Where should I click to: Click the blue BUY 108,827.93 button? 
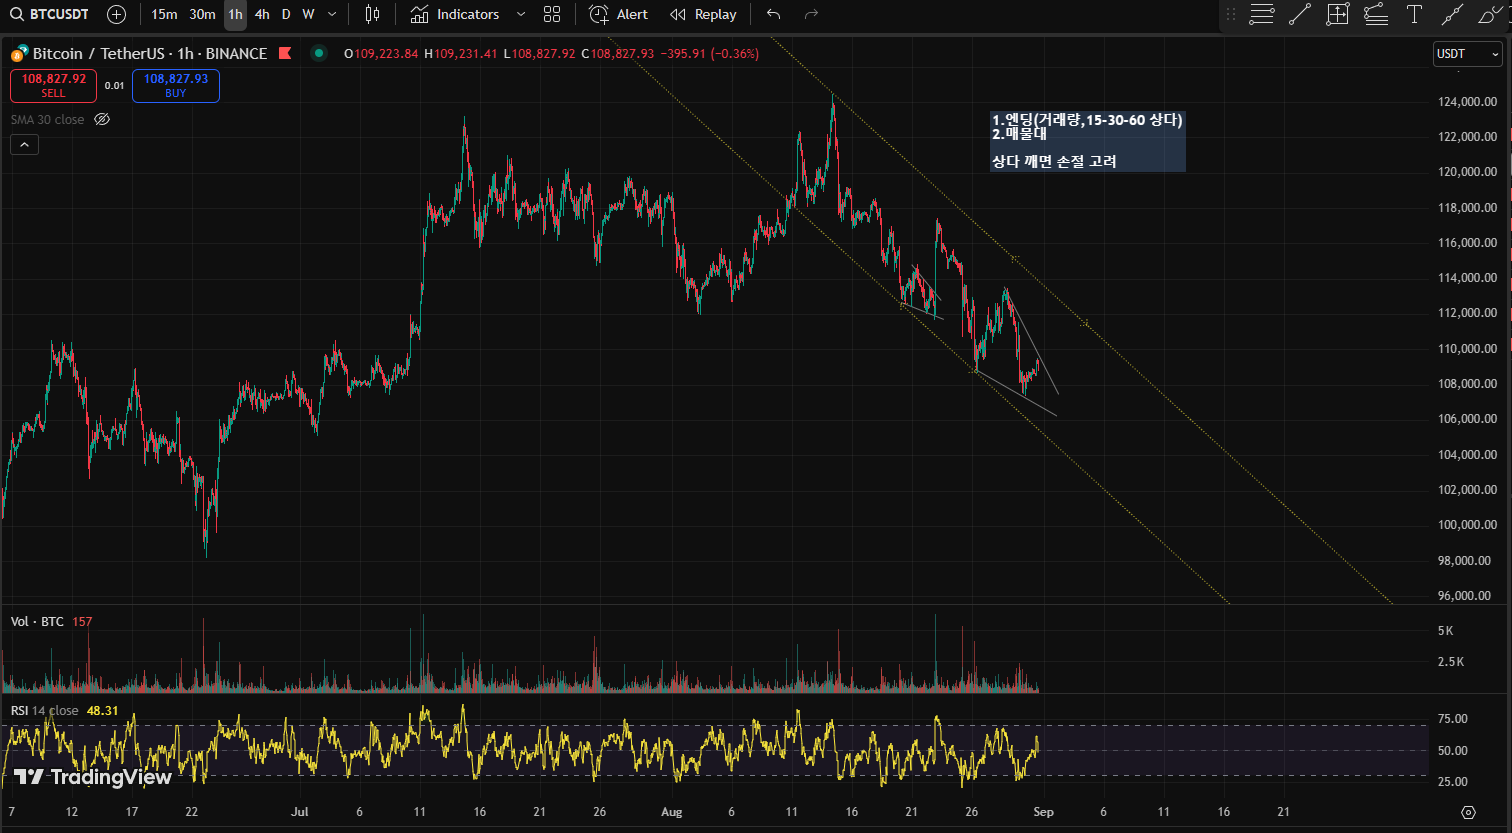coord(176,85)
